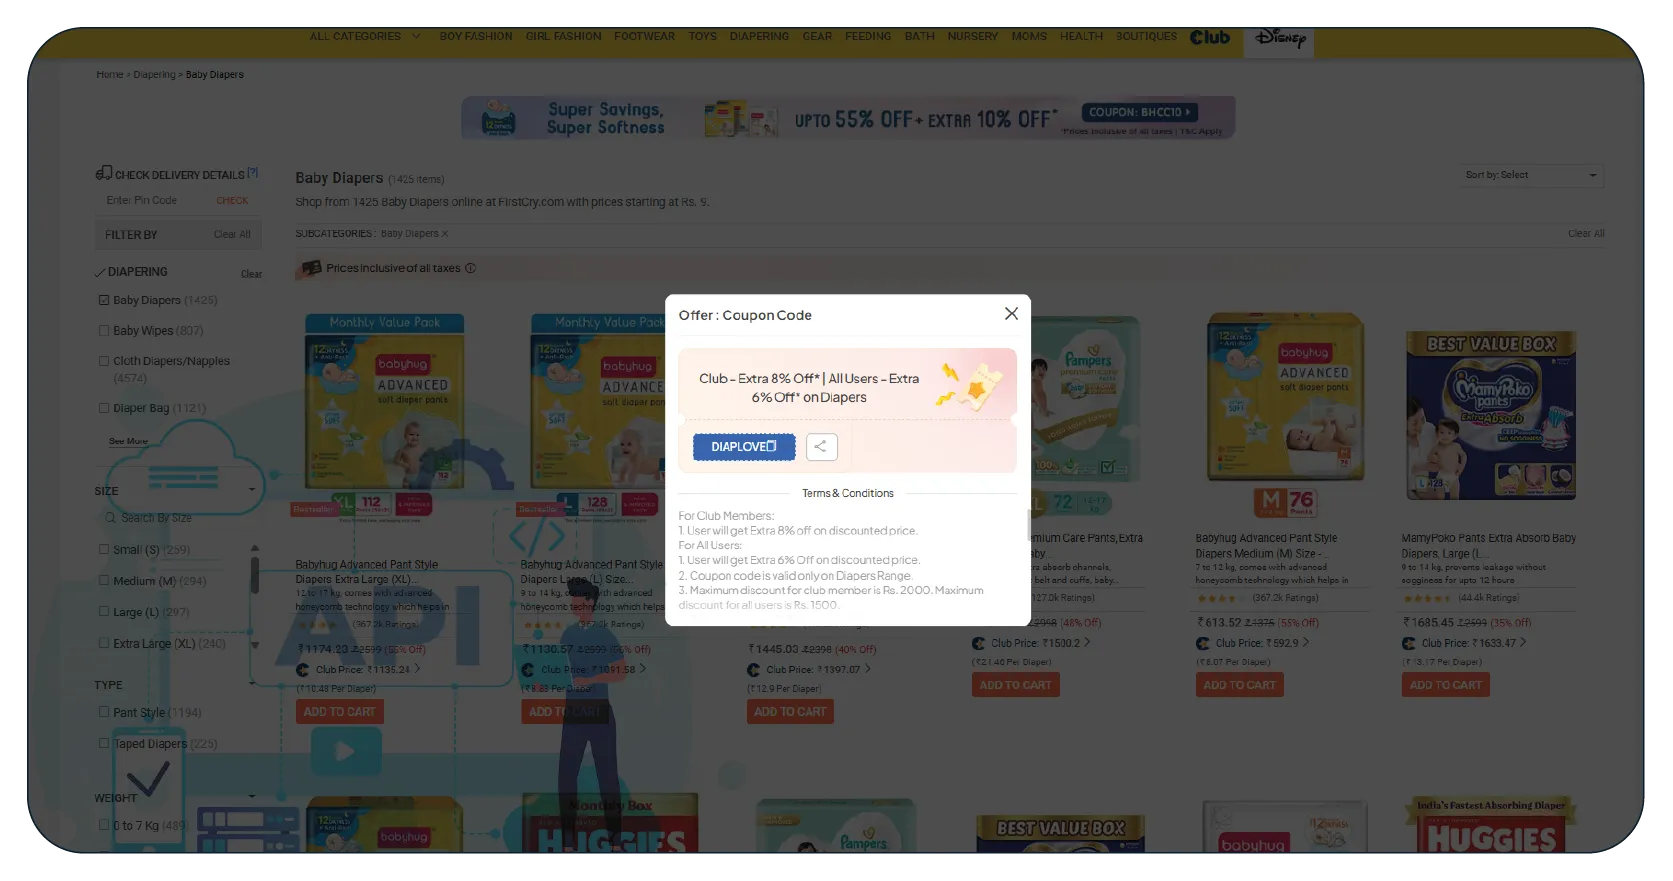Check the Baby Wipes filter checkbox
This screenshot has height=881, width=1673.
pyautogui.click(x=104, y=331)
